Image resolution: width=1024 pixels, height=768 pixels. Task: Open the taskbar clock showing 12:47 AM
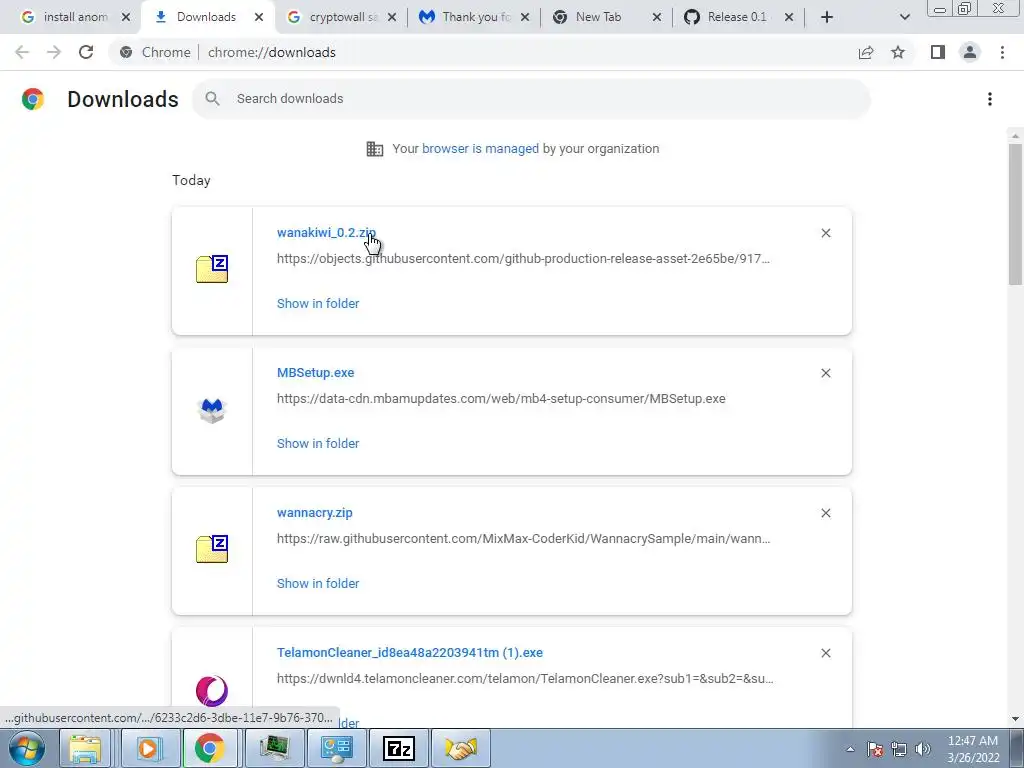coord(973,749)
